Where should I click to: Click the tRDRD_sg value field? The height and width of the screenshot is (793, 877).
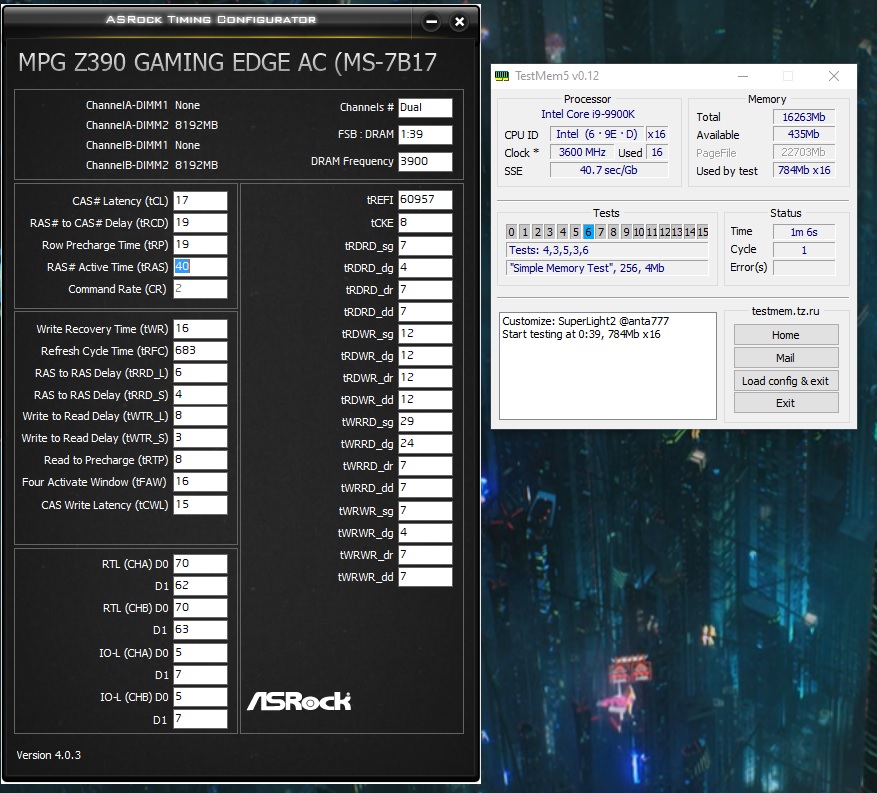425,246
